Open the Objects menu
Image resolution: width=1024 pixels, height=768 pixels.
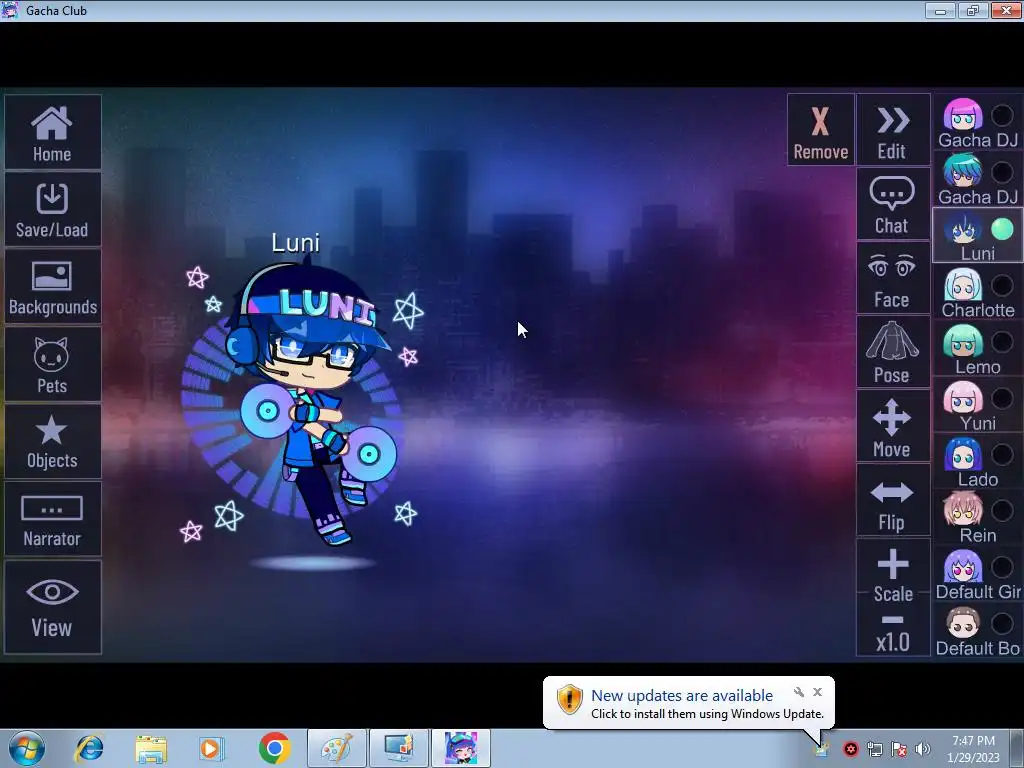click(x=52, y=441)
